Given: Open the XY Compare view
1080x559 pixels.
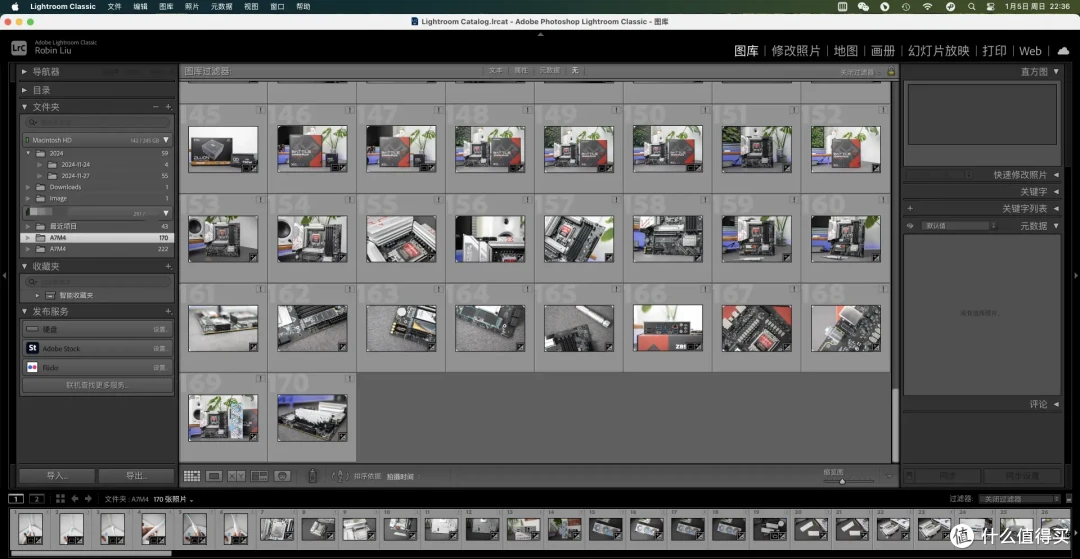Looking at the screenshot, I should 236,476.
